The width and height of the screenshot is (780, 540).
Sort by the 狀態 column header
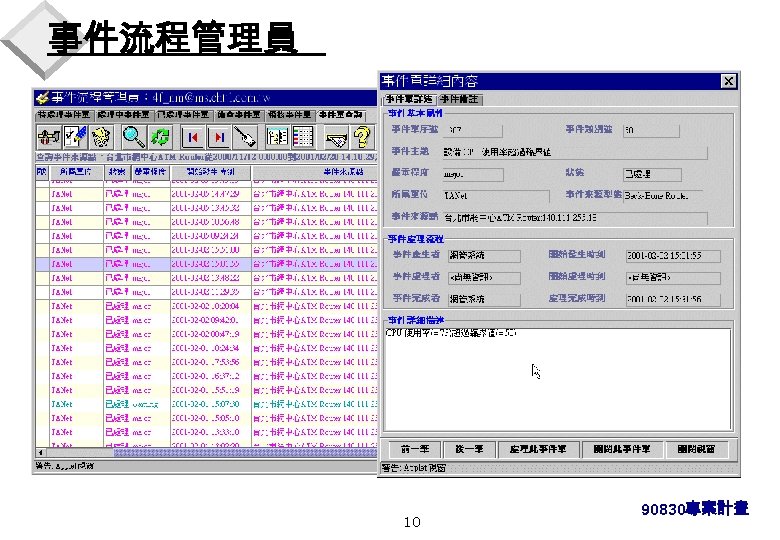[117, 172]
